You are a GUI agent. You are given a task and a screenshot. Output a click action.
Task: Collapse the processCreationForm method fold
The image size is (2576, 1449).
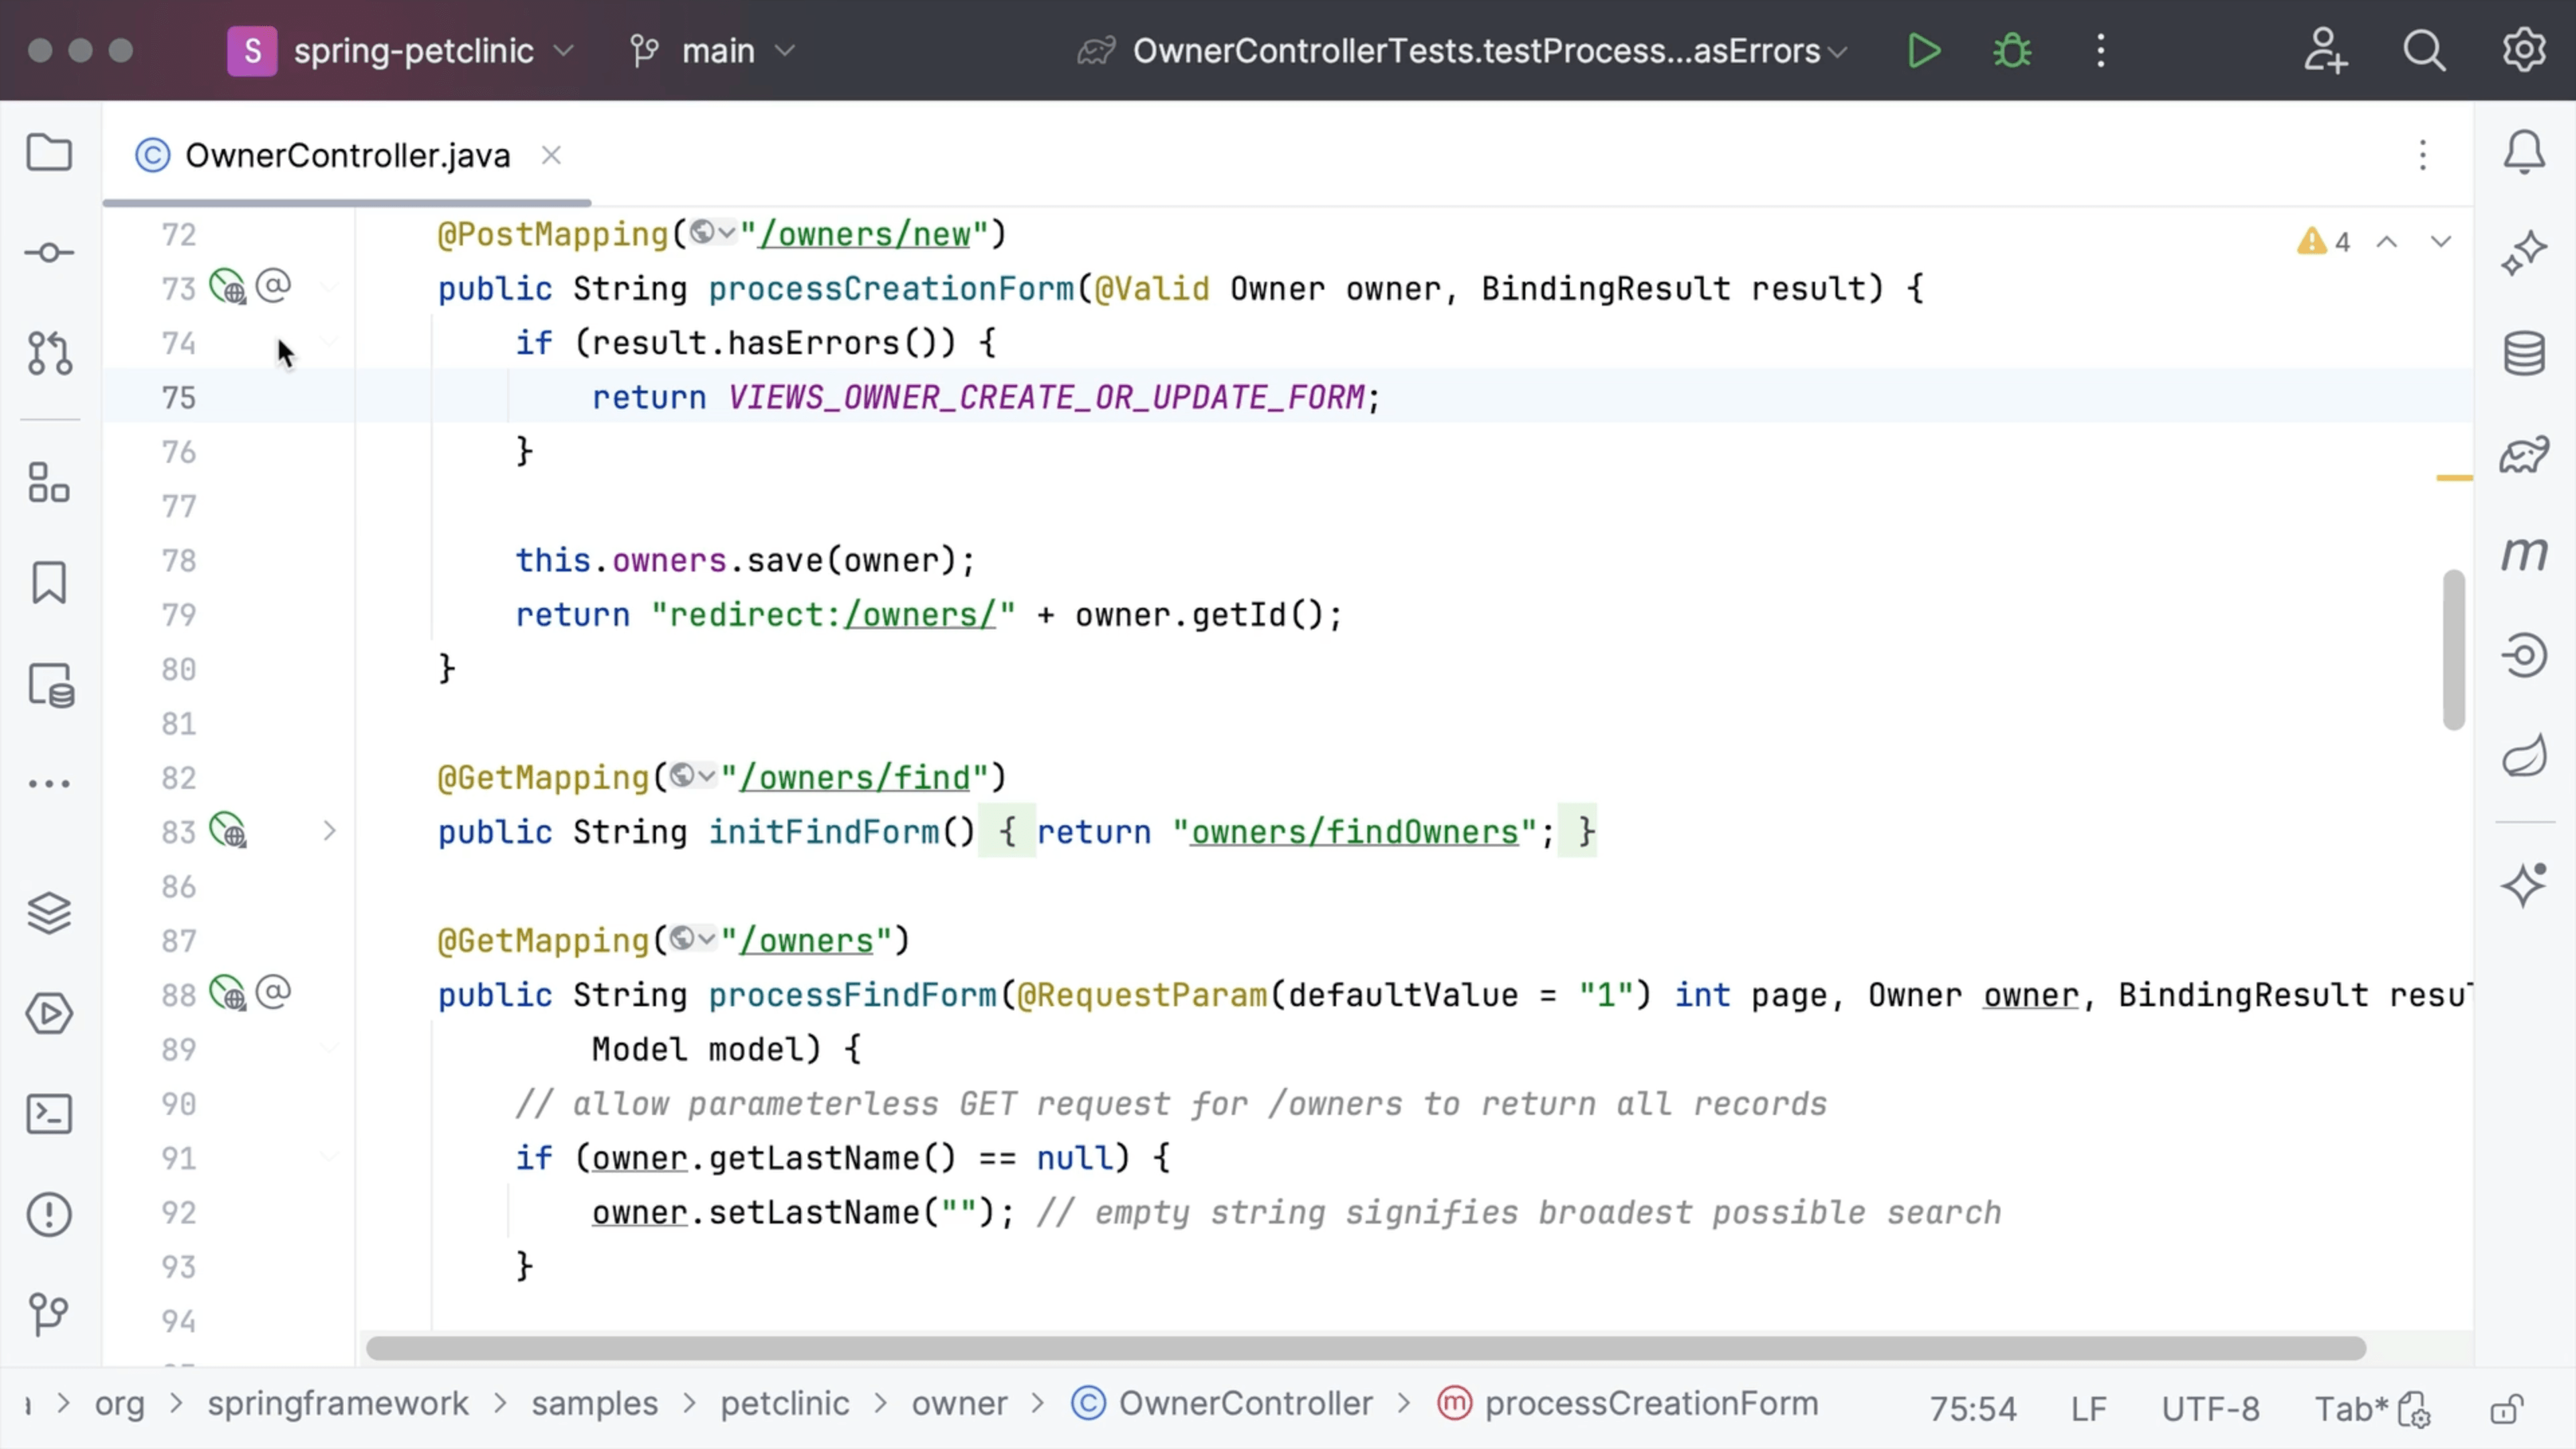point(330,287)
